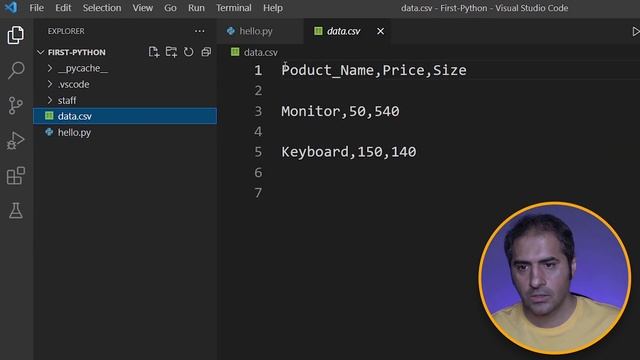Image resolution: width=640 pixels, height=360 pixels.
Task: Refresh the Explorer file tree
Action: click(x=189, y=52)
